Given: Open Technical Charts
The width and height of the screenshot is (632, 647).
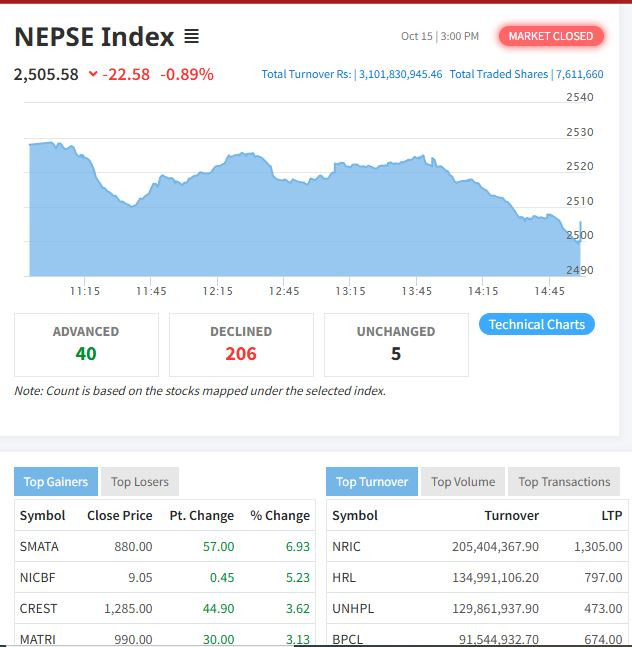Looking at the screenshot, I should pyautogui.click(x=537, y=324).
